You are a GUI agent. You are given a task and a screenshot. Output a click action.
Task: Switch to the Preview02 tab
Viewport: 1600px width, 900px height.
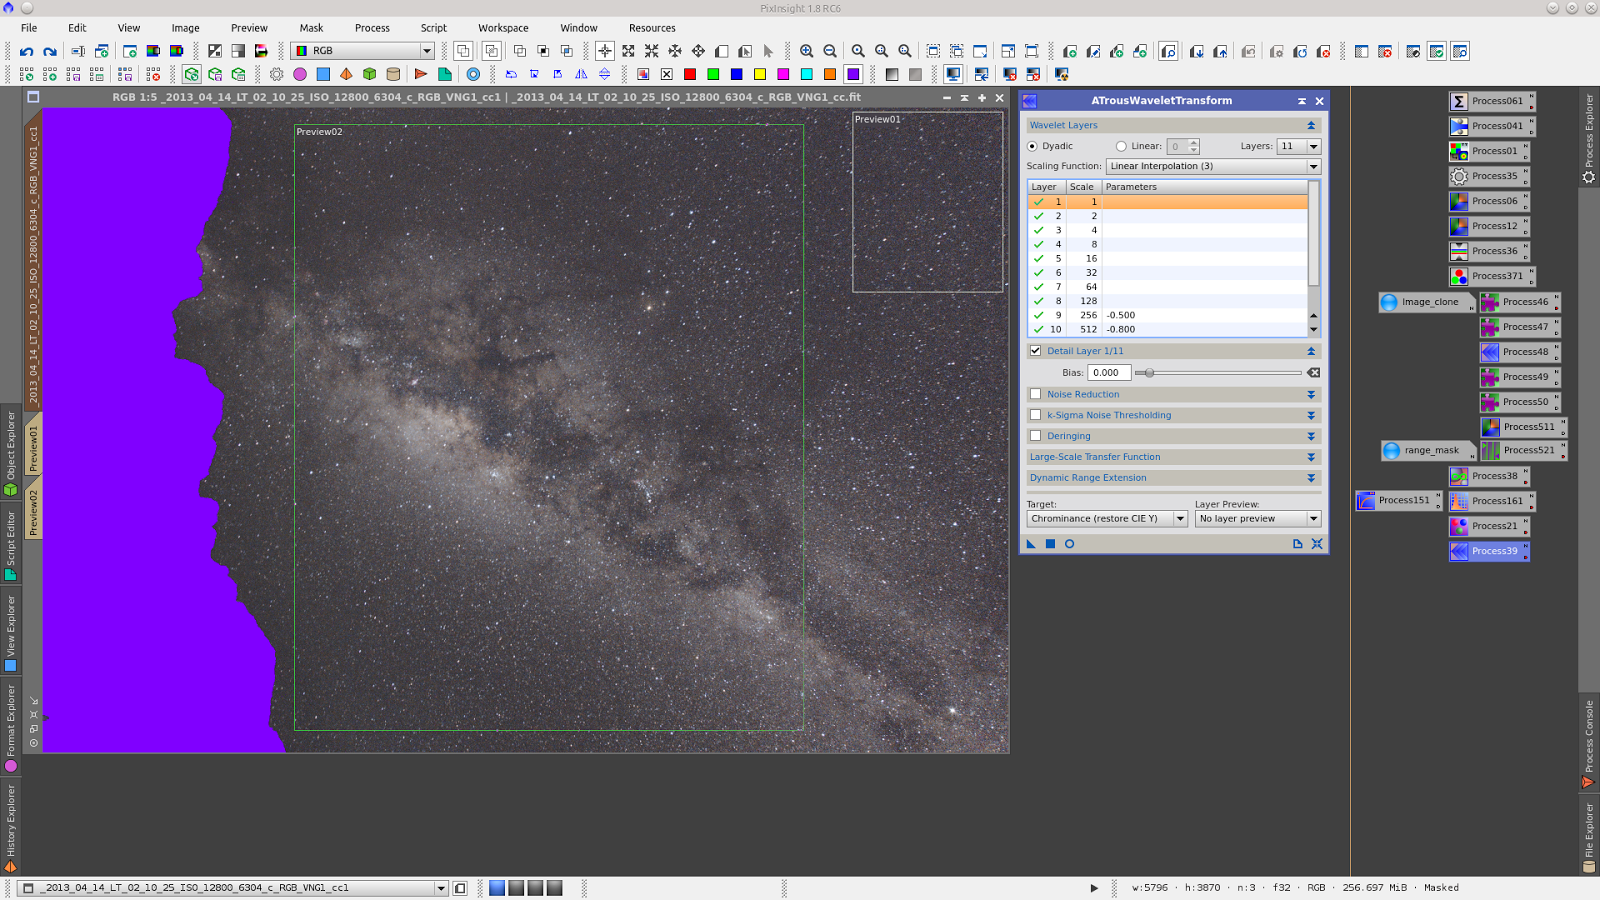point(33,512)
